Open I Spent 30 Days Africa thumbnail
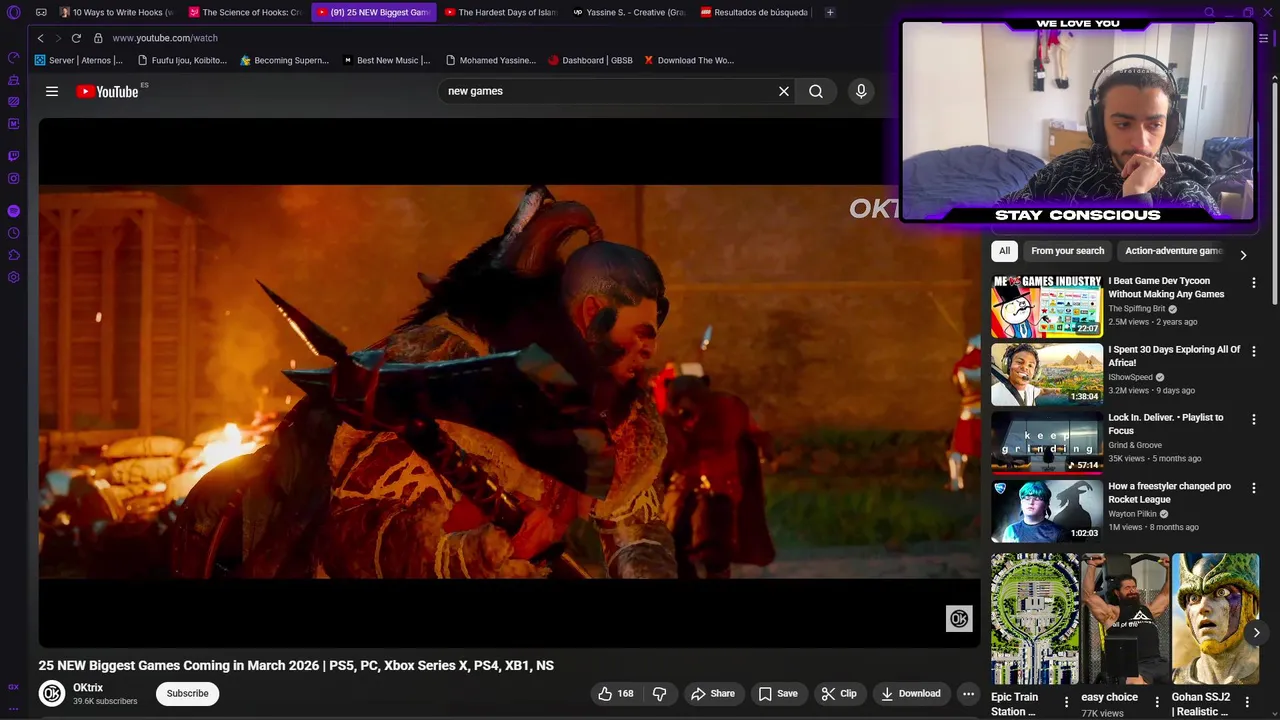1280x720 pixels. click(1047, 374)
